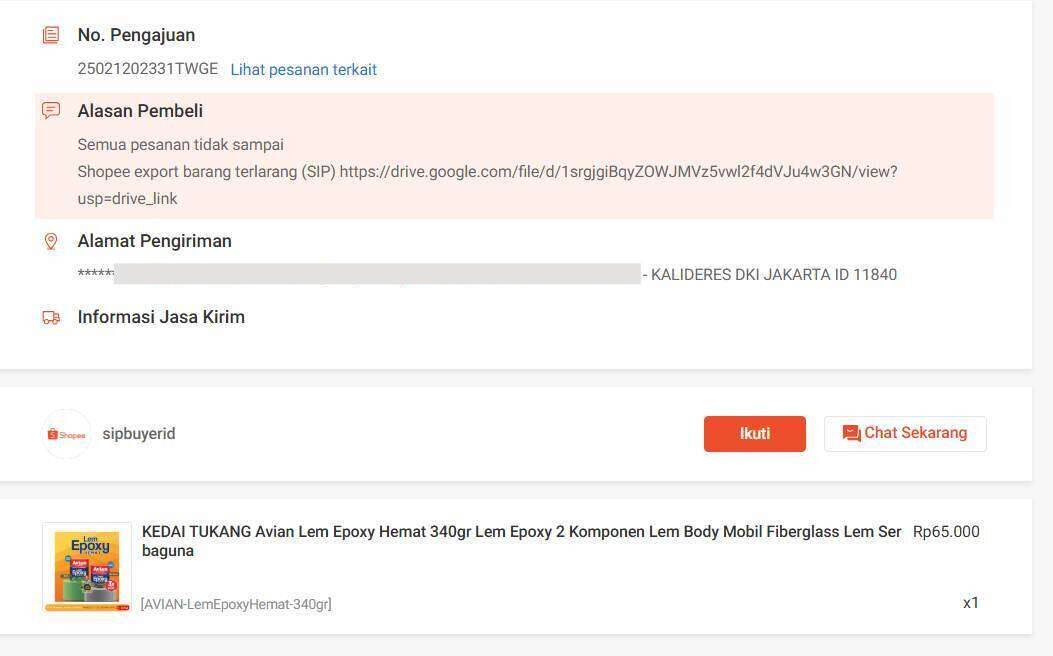This screenshot has width=1053, height=656.
Task: Click the sipbuyerid shop name
Action: click(x=139, y=434)
